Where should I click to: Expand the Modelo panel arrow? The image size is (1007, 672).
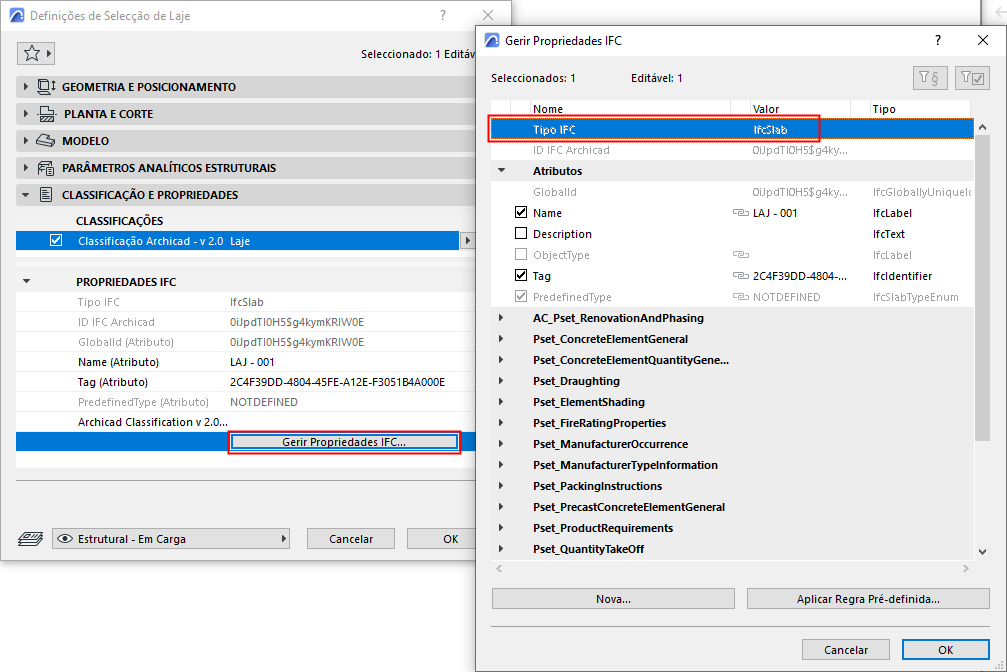26,140
